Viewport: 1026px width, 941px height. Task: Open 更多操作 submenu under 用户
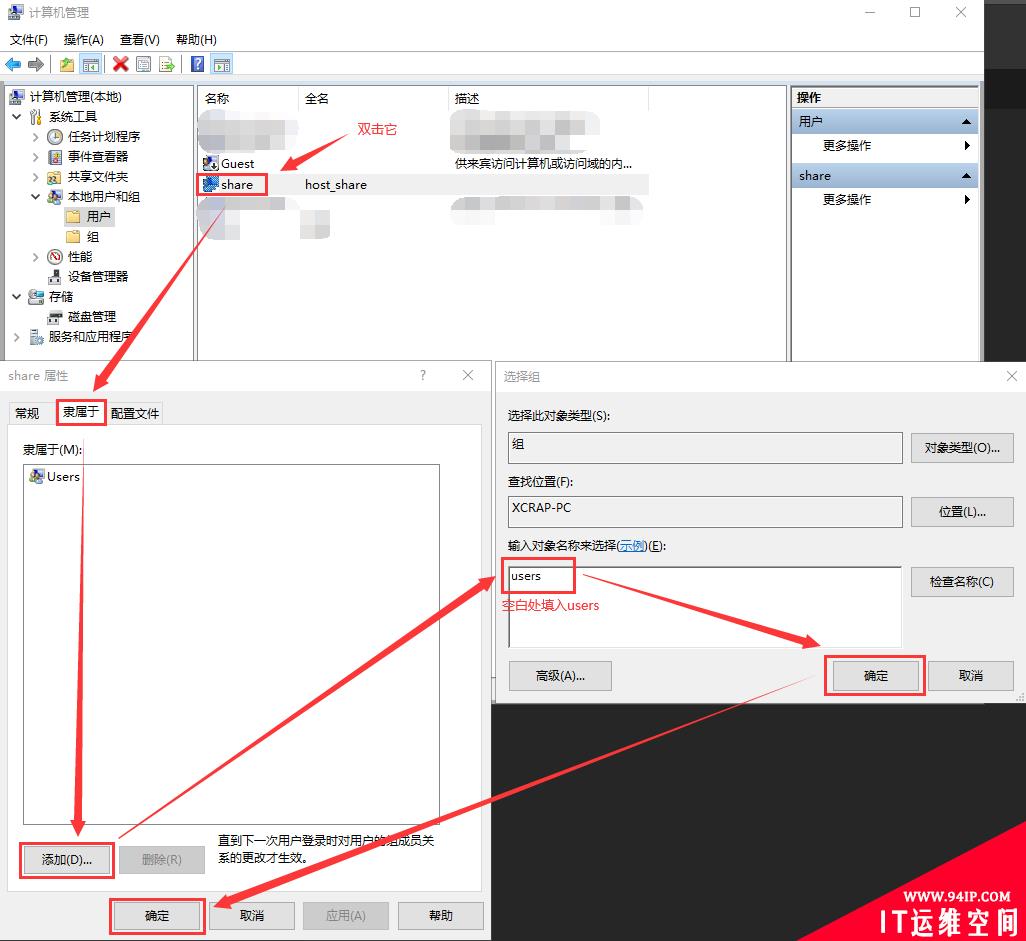885,145
